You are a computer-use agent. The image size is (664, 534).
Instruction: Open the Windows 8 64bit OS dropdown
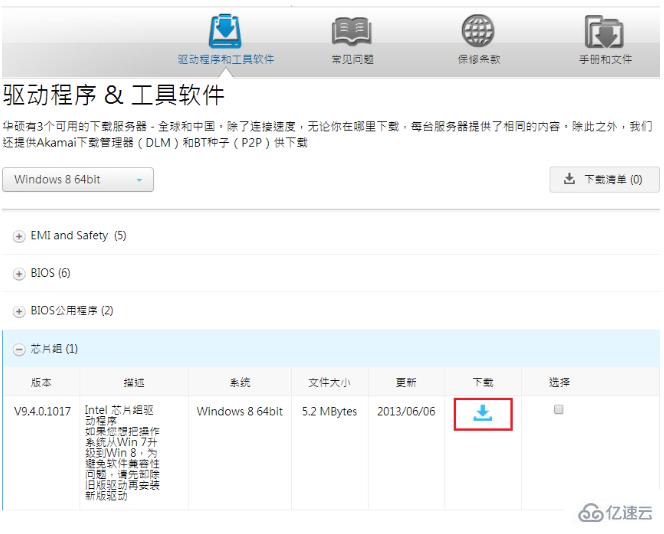point(78,180)
